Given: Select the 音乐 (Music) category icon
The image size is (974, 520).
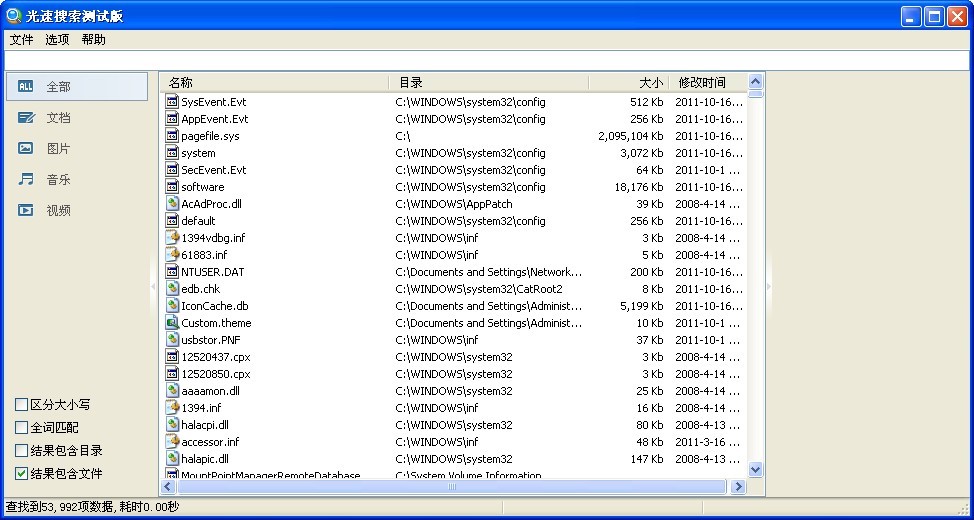Looking at the screenshot, I should (x=26, y=180).
